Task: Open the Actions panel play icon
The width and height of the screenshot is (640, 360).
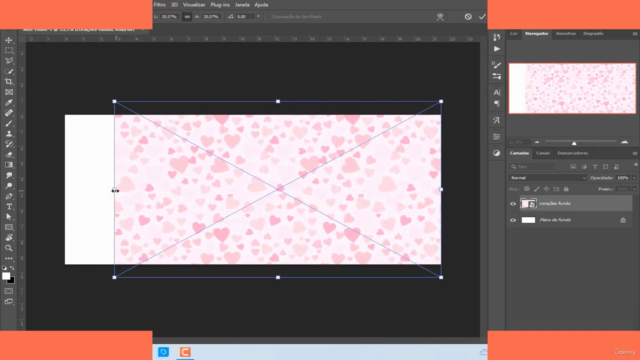Action: tap(497, 49)
